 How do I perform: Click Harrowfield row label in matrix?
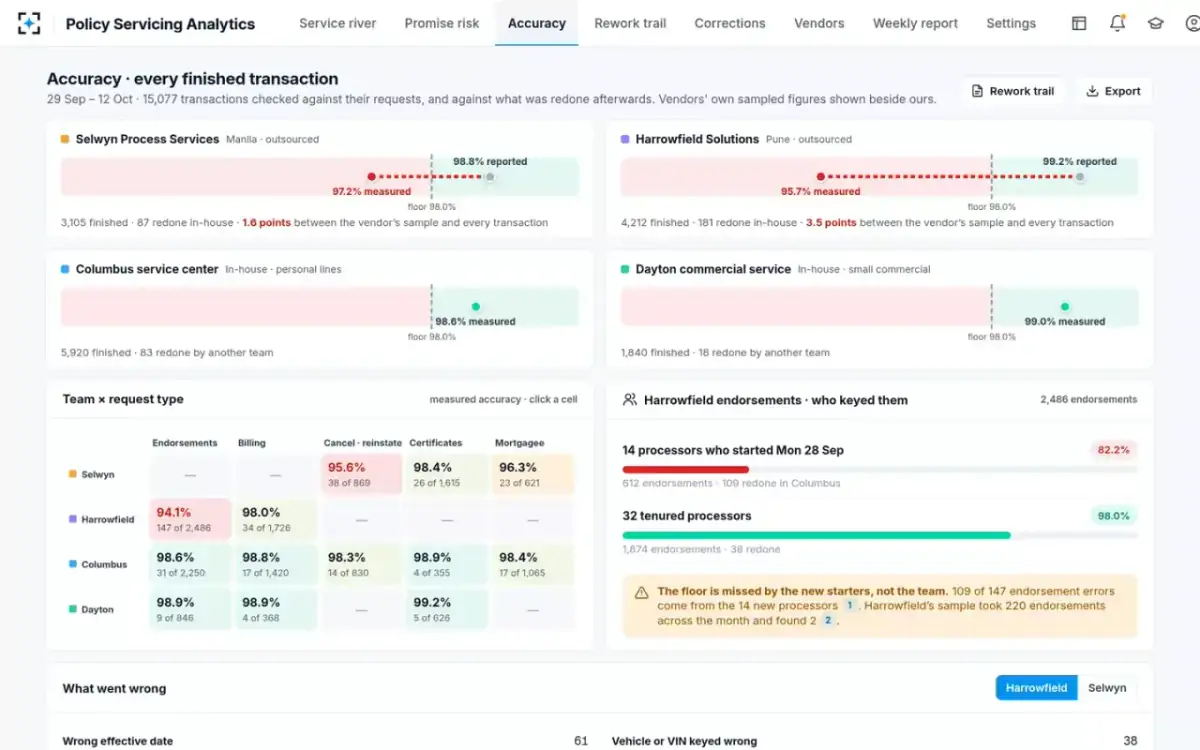[101, 520]
